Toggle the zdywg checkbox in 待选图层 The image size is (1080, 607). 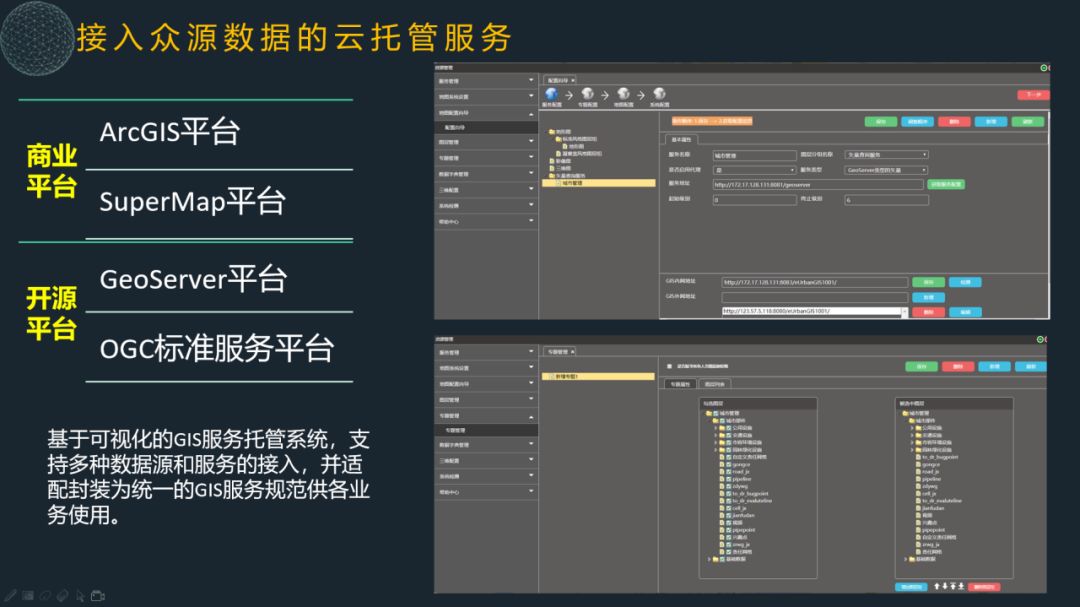point(729,486)
